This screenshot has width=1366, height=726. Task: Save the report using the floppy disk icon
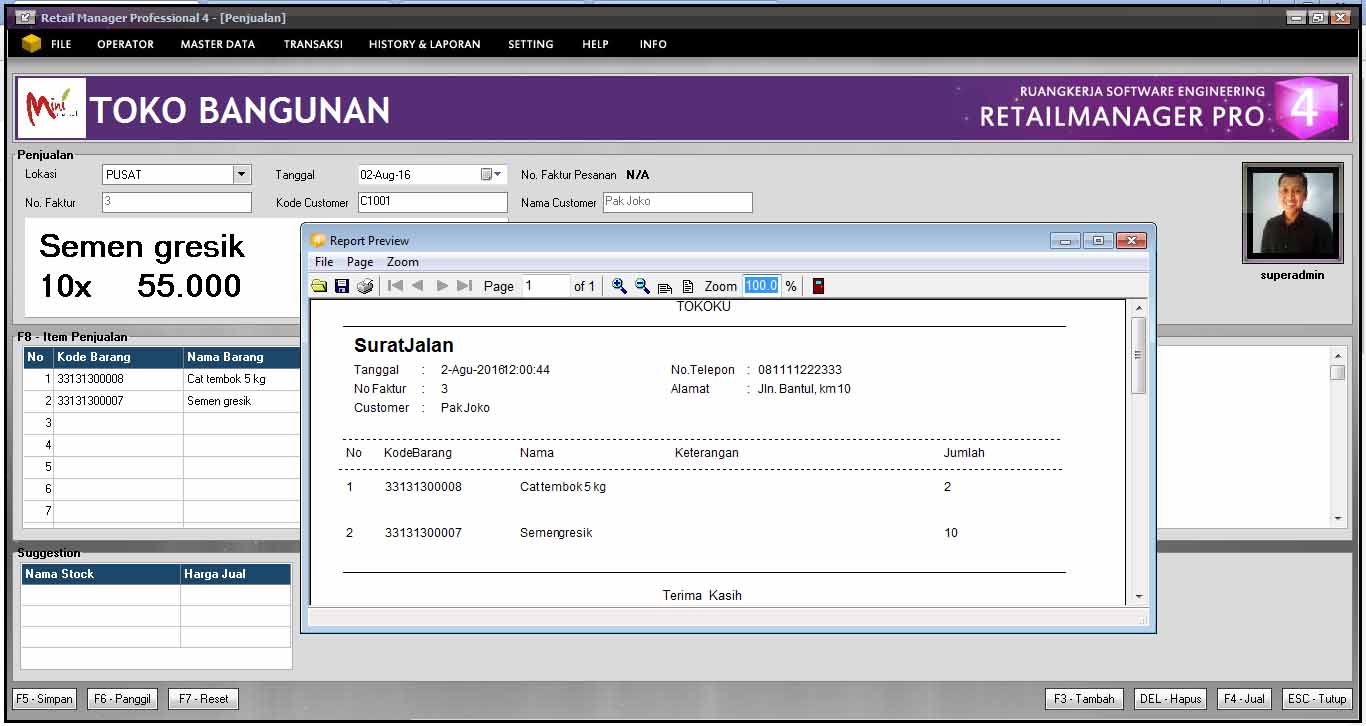(x=342, y=286)
